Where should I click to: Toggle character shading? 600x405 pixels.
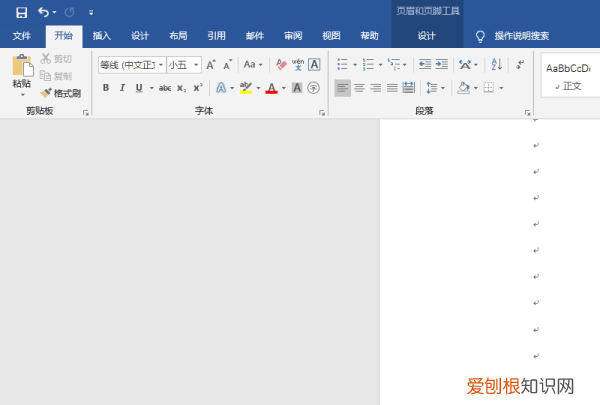pyautogui.click(x=297, y=88)
